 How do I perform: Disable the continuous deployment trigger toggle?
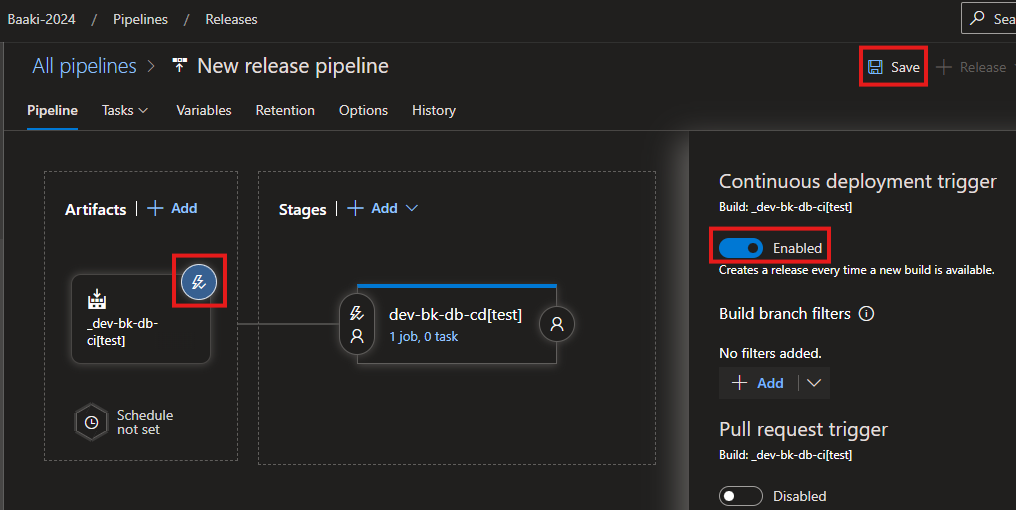[x=741, y=248]
